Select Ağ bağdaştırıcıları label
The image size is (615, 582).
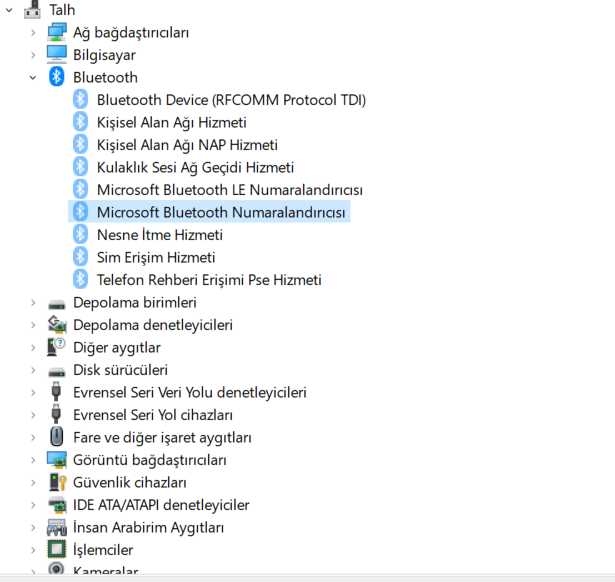point(131,33)
